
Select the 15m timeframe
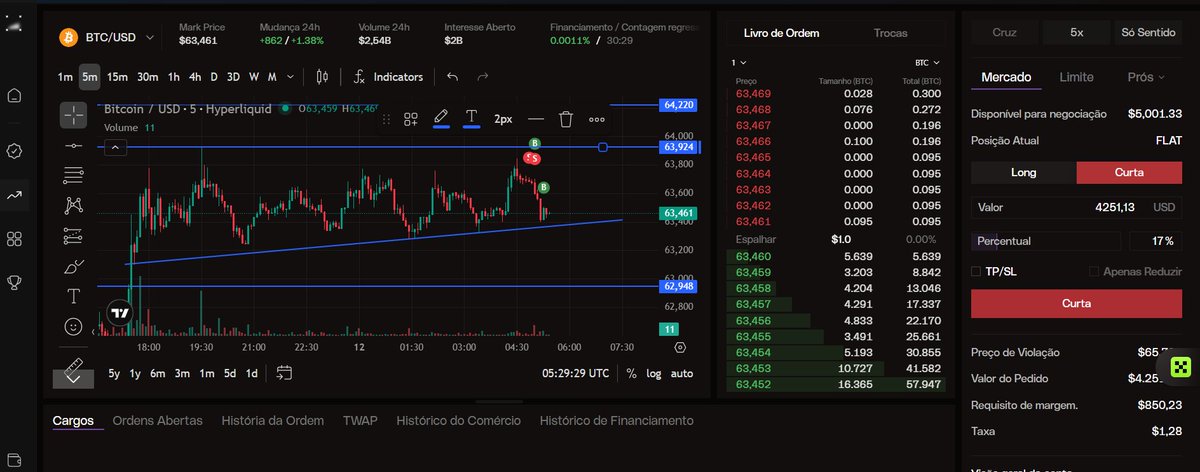118,77
